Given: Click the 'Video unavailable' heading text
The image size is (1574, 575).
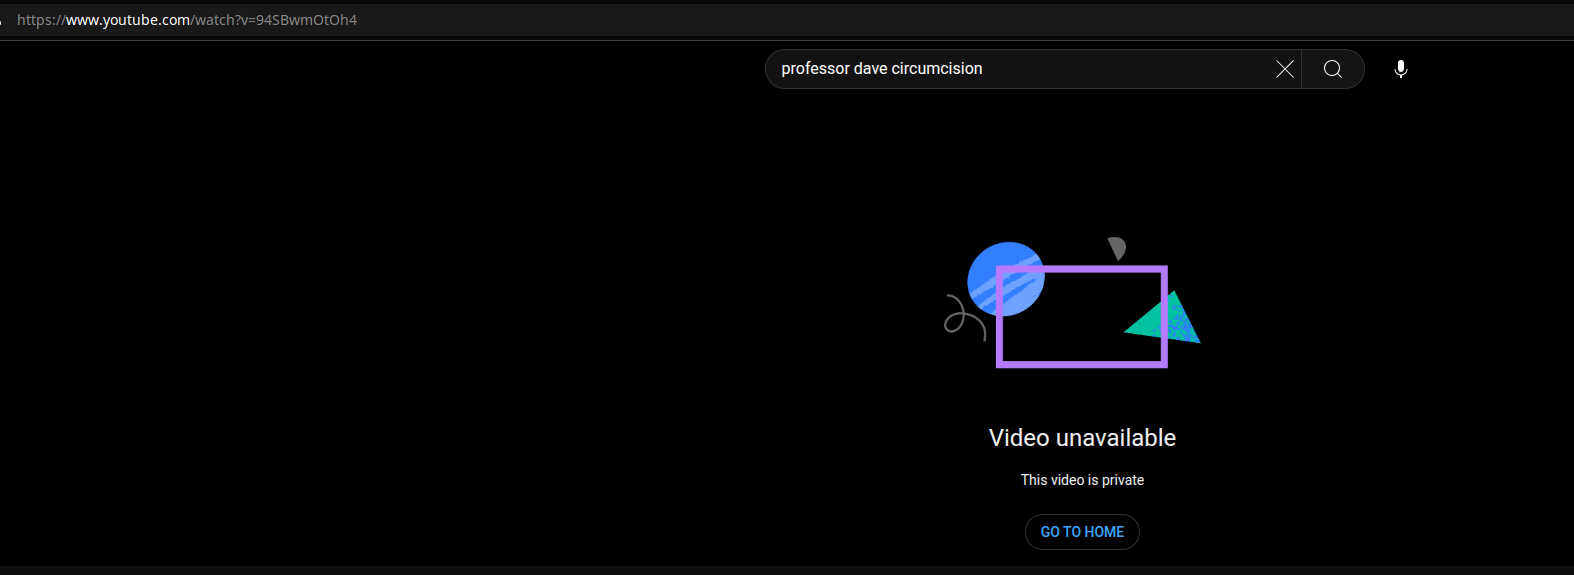Looking at the screenshot, I should (1082, 438).
